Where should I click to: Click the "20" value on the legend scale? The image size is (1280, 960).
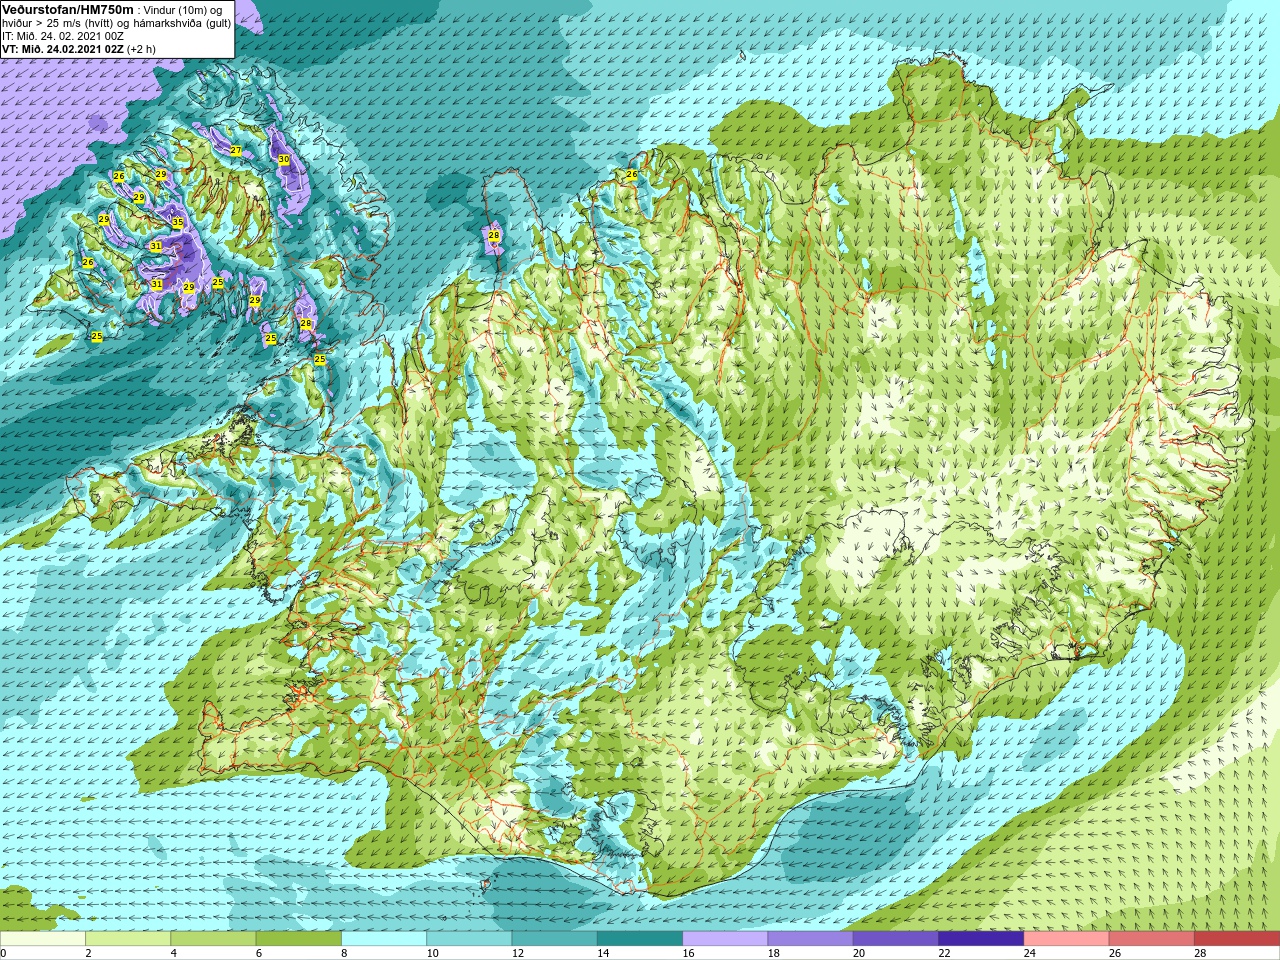coord(859,953)
